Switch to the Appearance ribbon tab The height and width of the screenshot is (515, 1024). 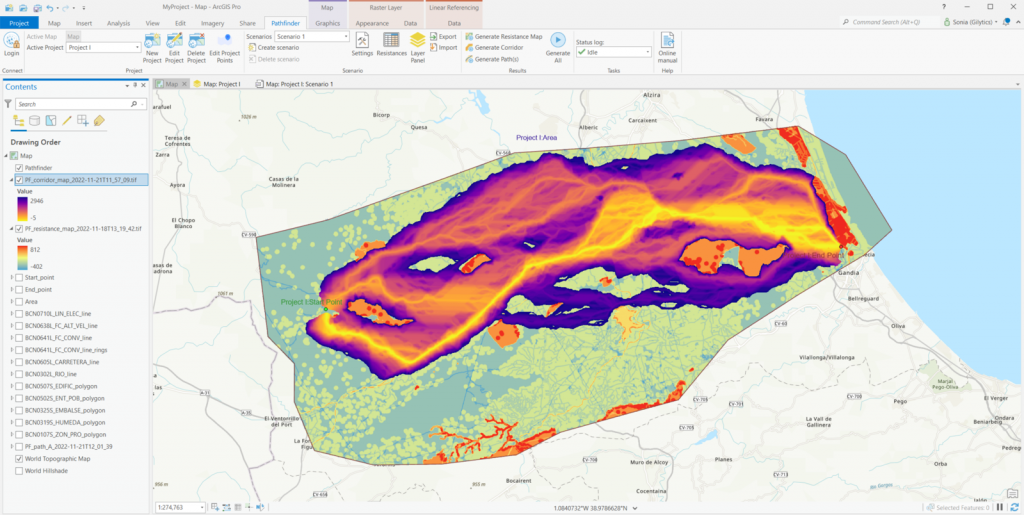point(372,23)
